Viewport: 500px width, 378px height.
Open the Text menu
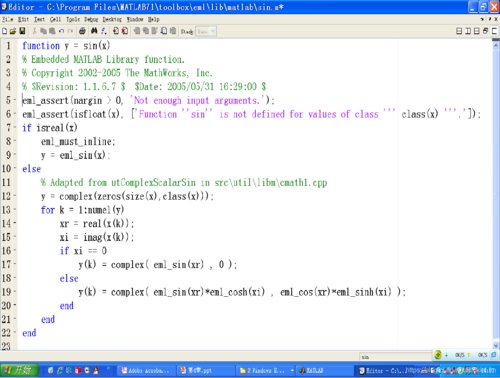(x=39, y=19)
